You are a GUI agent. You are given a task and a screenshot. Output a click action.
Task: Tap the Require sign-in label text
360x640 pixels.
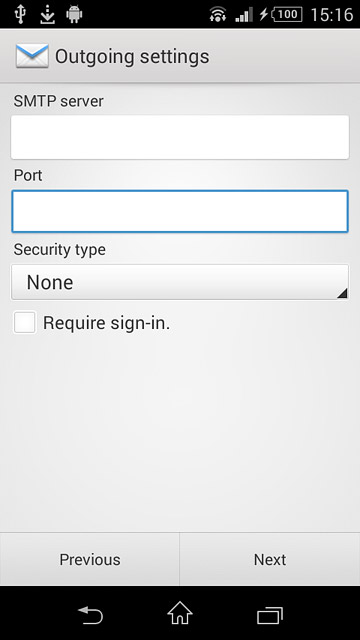pos(107,323)
